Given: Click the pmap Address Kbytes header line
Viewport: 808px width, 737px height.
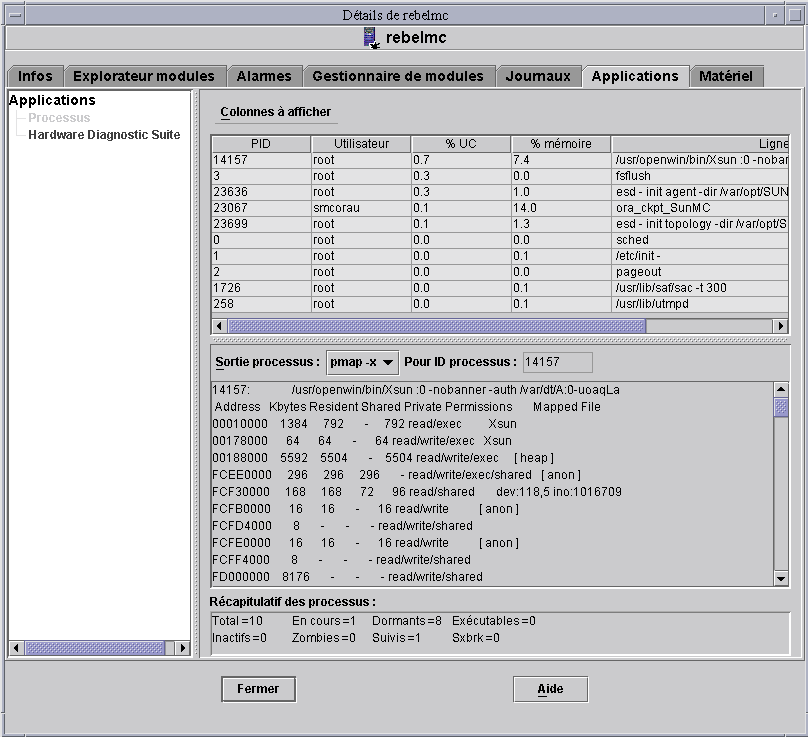Looking at the screenshot, I should click(407, 407).
